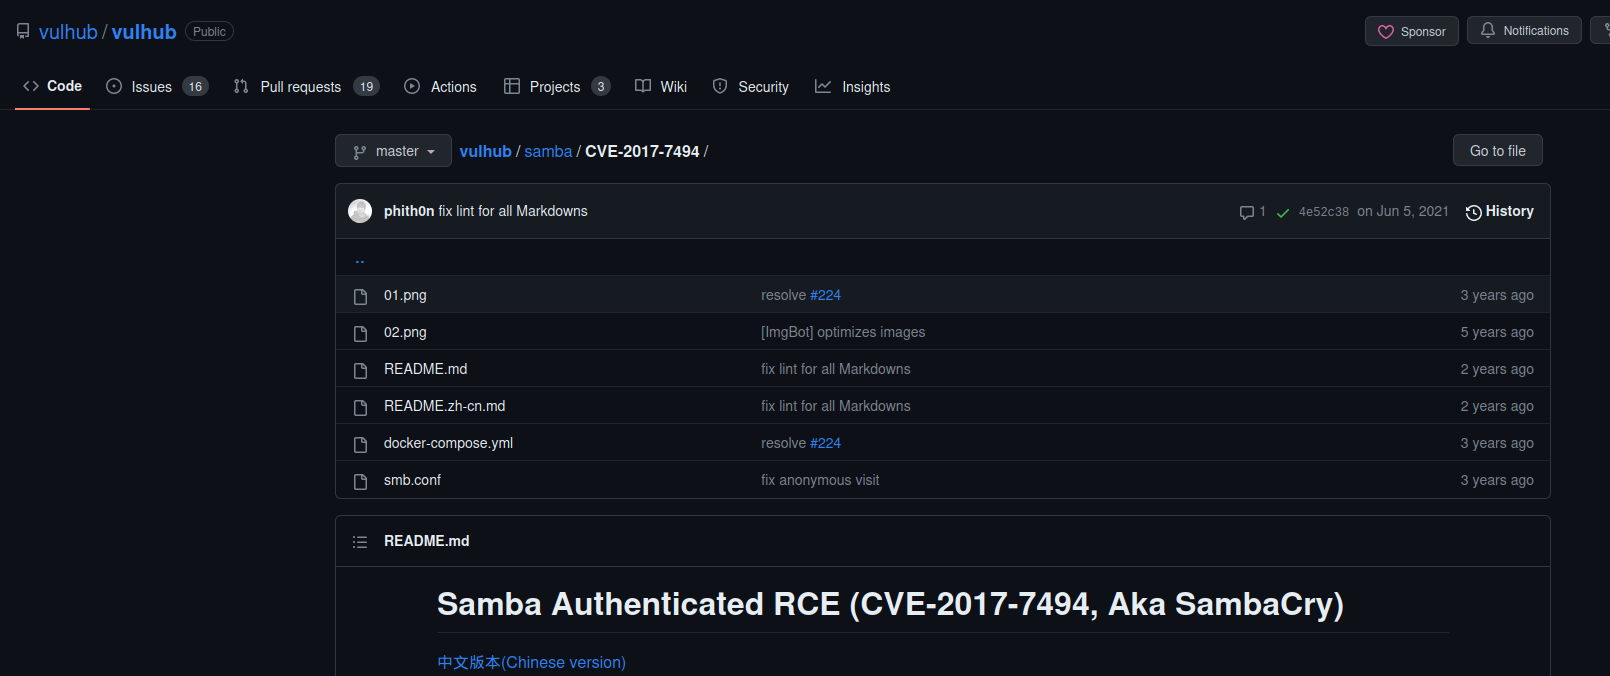Screen dimensions: 1610x676
Task: Open [ImgBot] optimizes images commit
Action: click(843, 332)
